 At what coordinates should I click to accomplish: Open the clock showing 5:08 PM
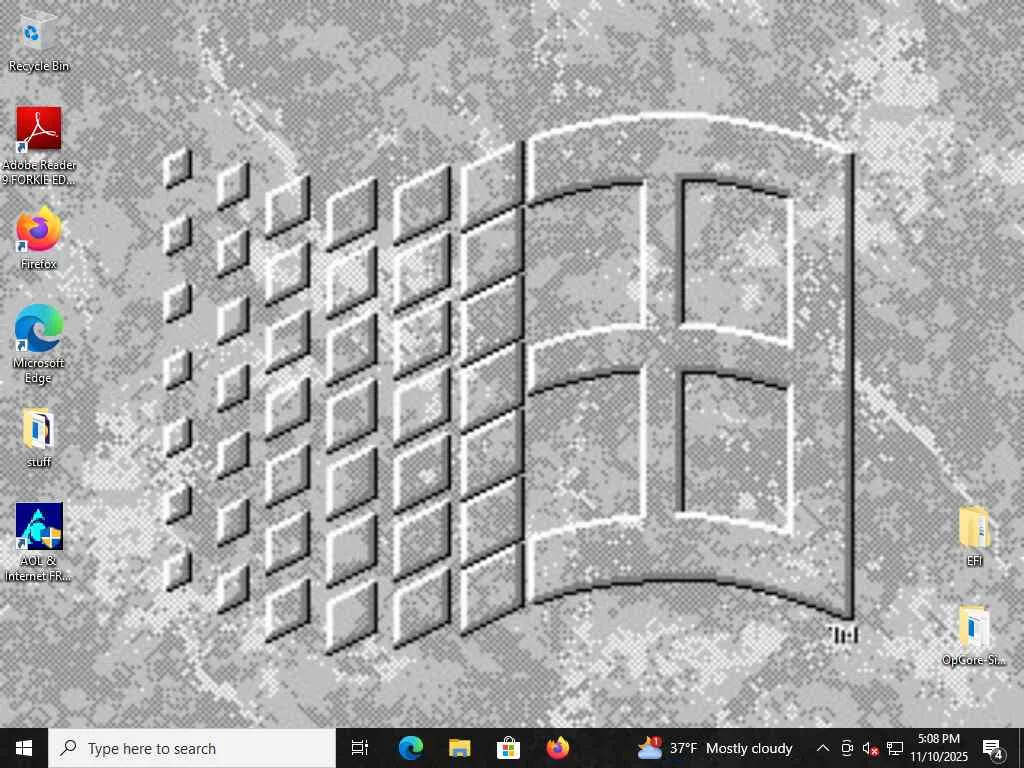pyautogui.click(x=938, y=748)
